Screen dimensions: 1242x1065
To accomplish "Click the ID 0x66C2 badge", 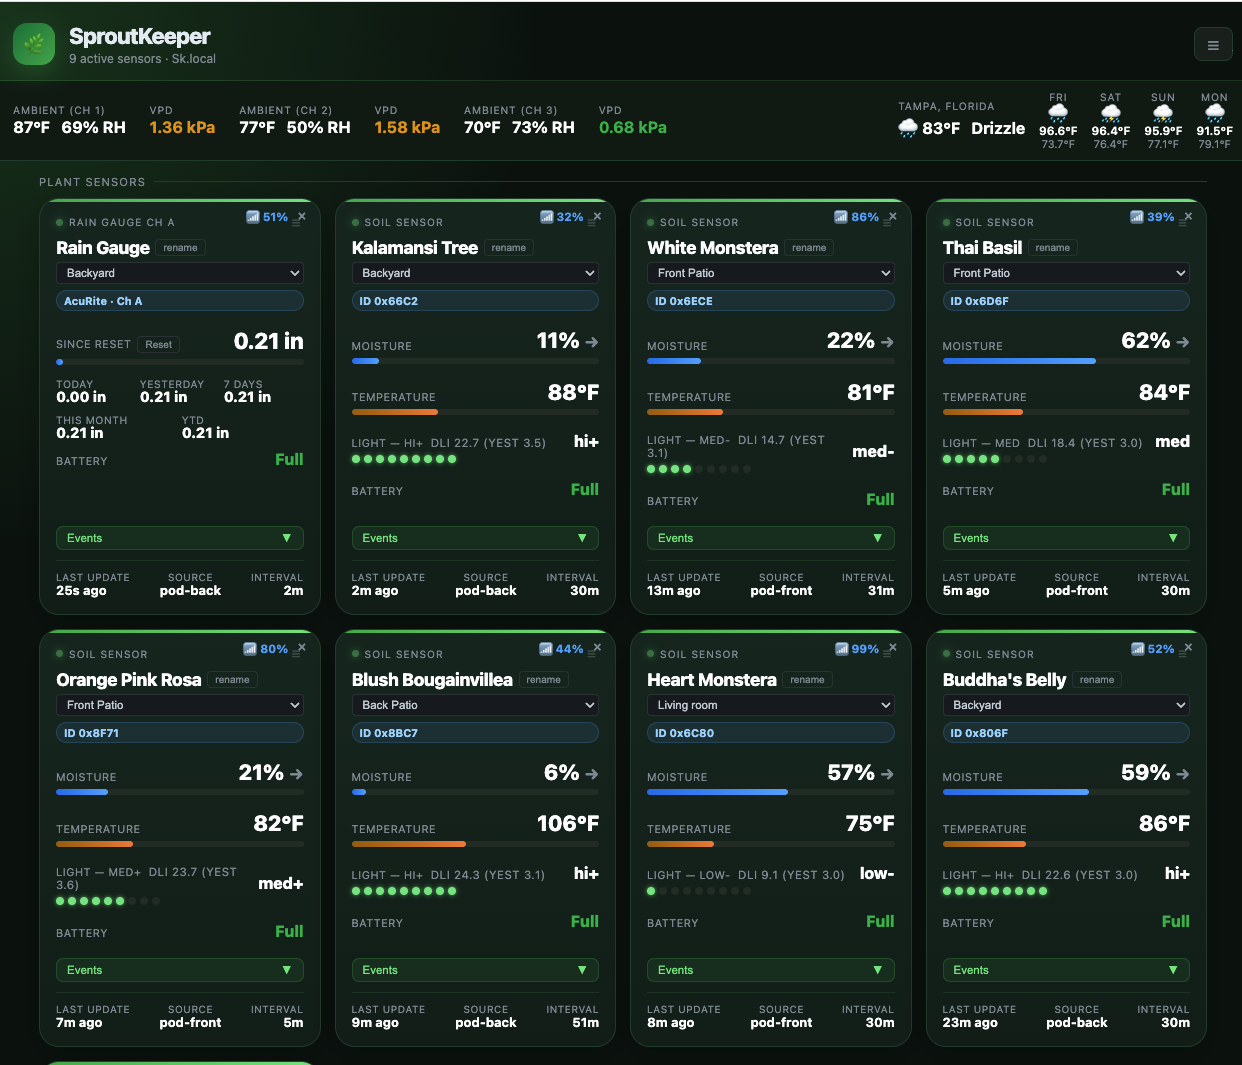I will pos(475,301).
